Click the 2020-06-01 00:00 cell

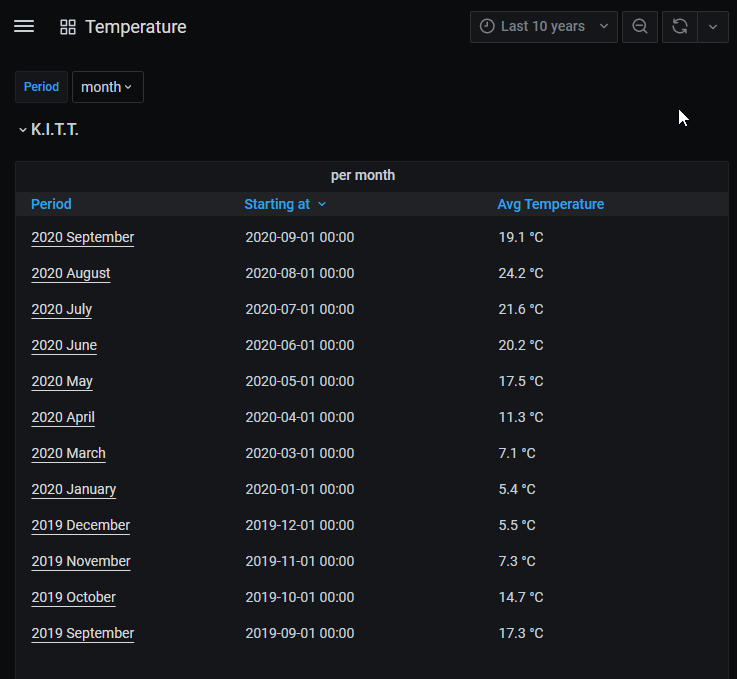click(300, 345)
